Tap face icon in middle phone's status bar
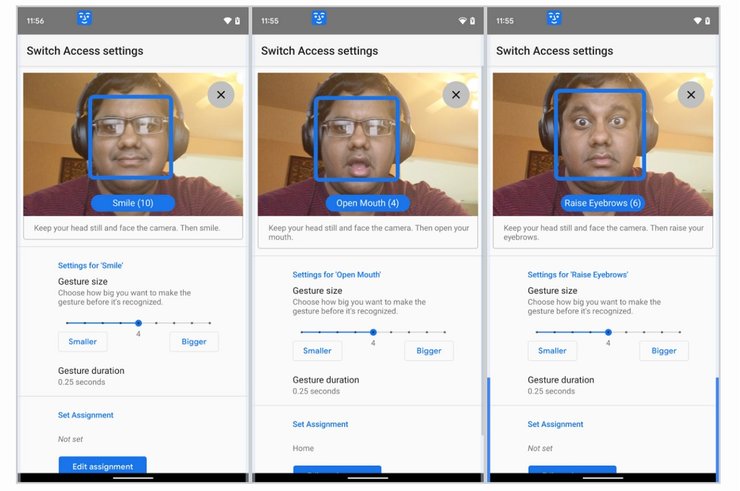The image size is (740, 491). (x=319, y=18)
